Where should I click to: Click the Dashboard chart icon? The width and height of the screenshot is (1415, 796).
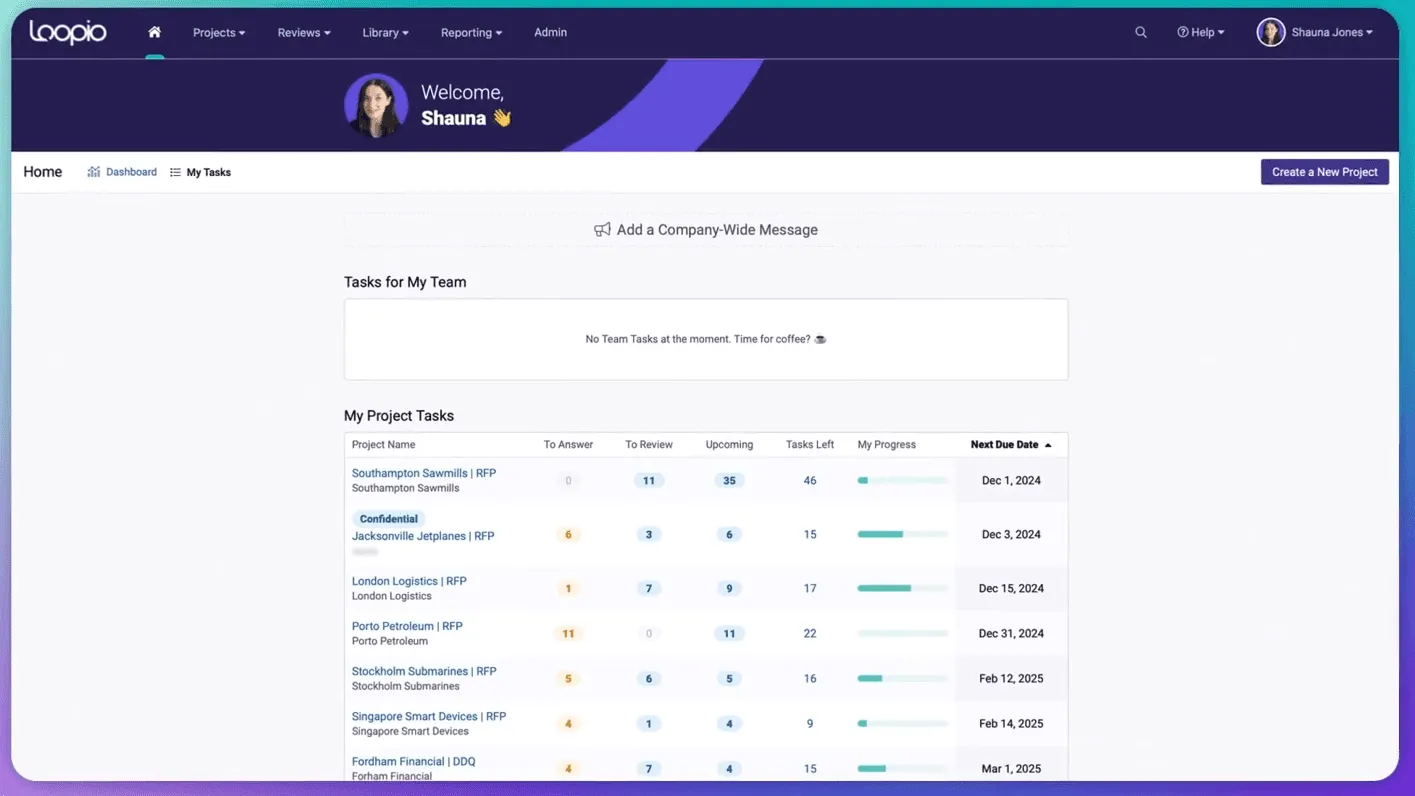93,172
